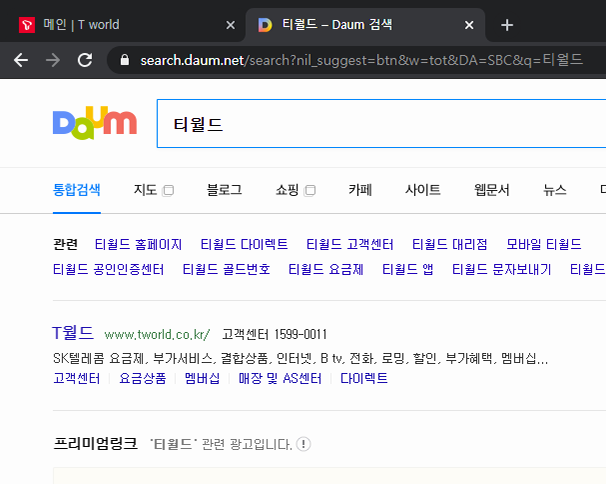Click related search 티월드 골드번호
Screen dimensions: 606x484
coord(226,269)
